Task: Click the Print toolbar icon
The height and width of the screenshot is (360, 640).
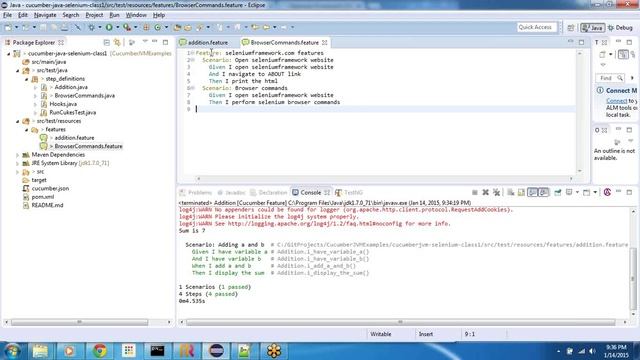Action: pyautogui.click(x=64, y=27)
